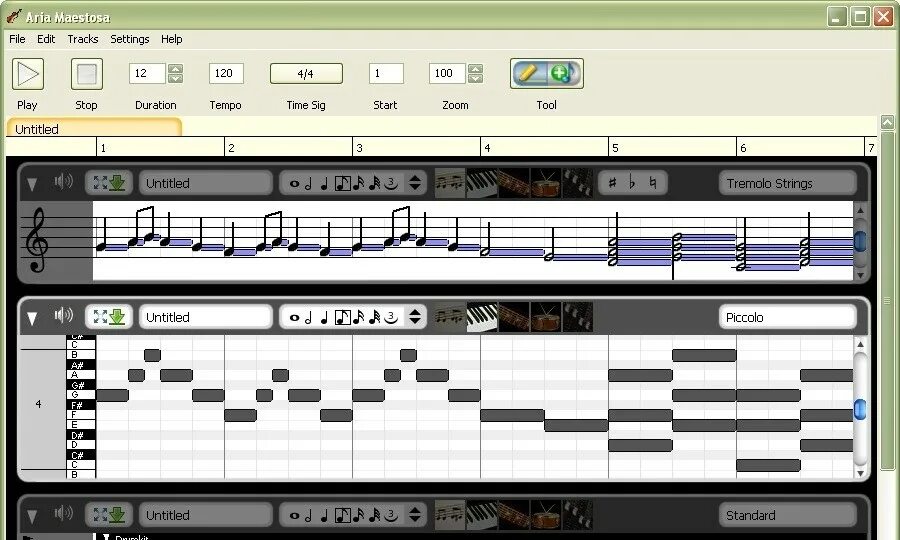Image resolution: width=900 pixels, height=540 pixels.
Task: Click the score track vertical scroll thumb
Action: tap(860, 241)
